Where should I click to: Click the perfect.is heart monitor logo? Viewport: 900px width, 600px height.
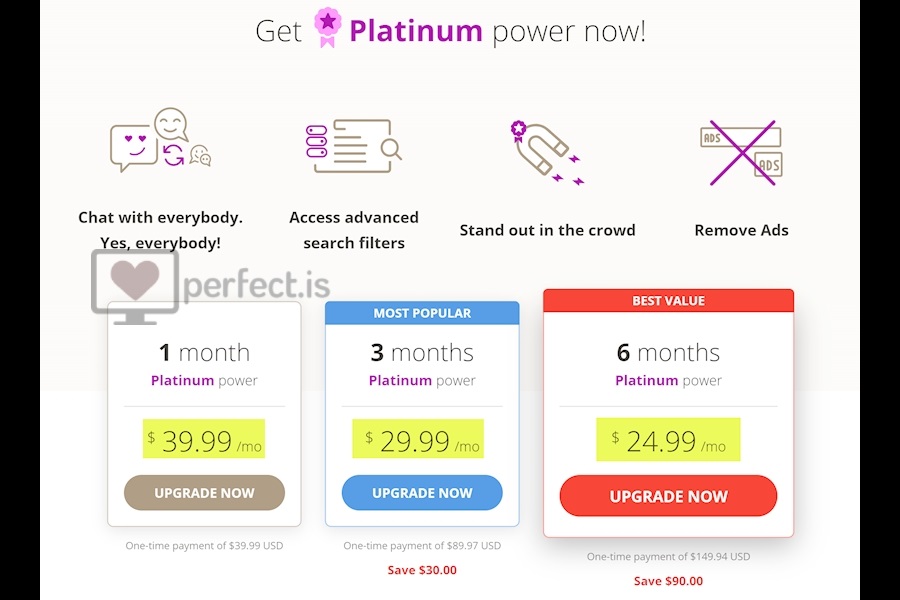pos(210,286)
